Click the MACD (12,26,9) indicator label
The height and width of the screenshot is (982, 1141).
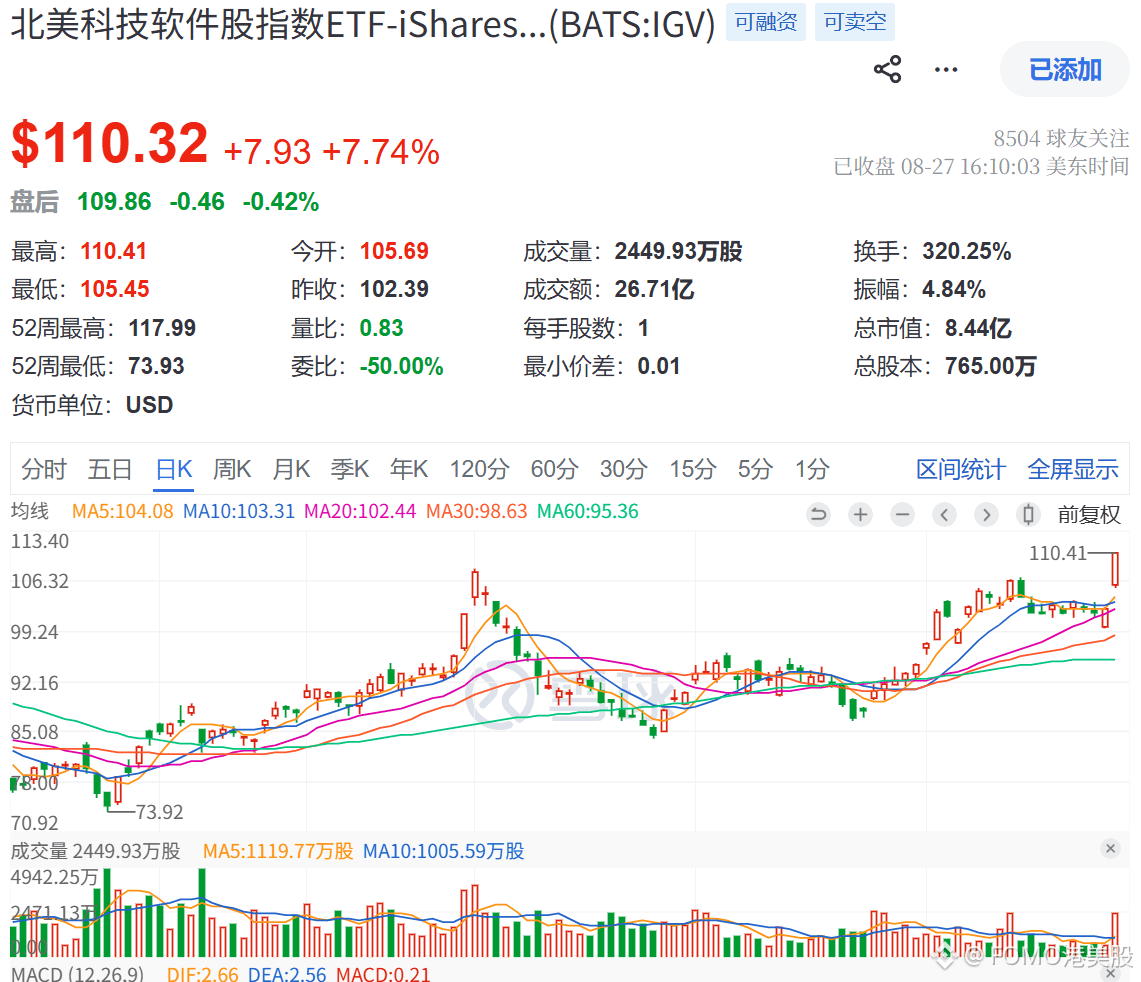(x=77, y=973)
